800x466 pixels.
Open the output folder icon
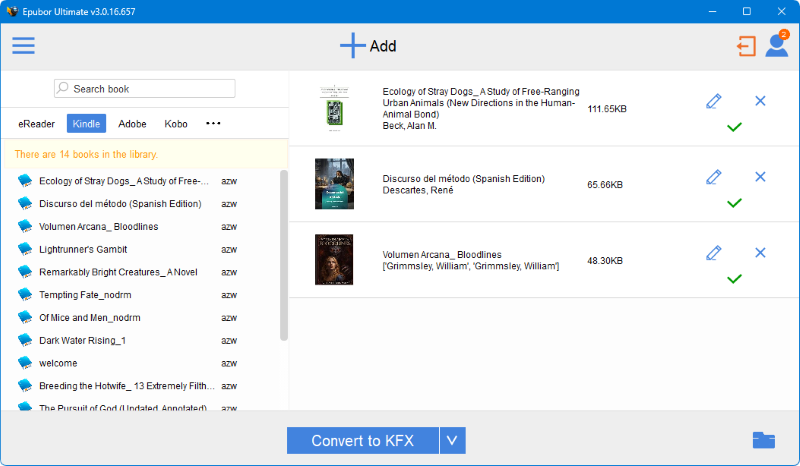764,440
